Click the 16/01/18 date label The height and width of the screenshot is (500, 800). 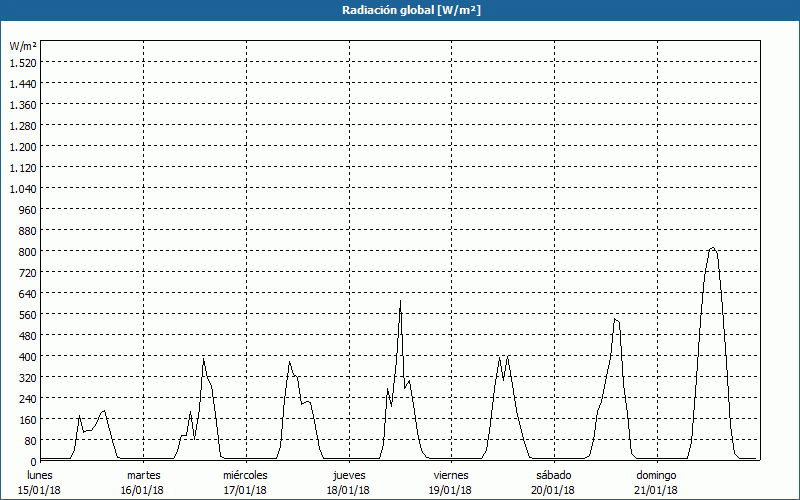(142, 490)
